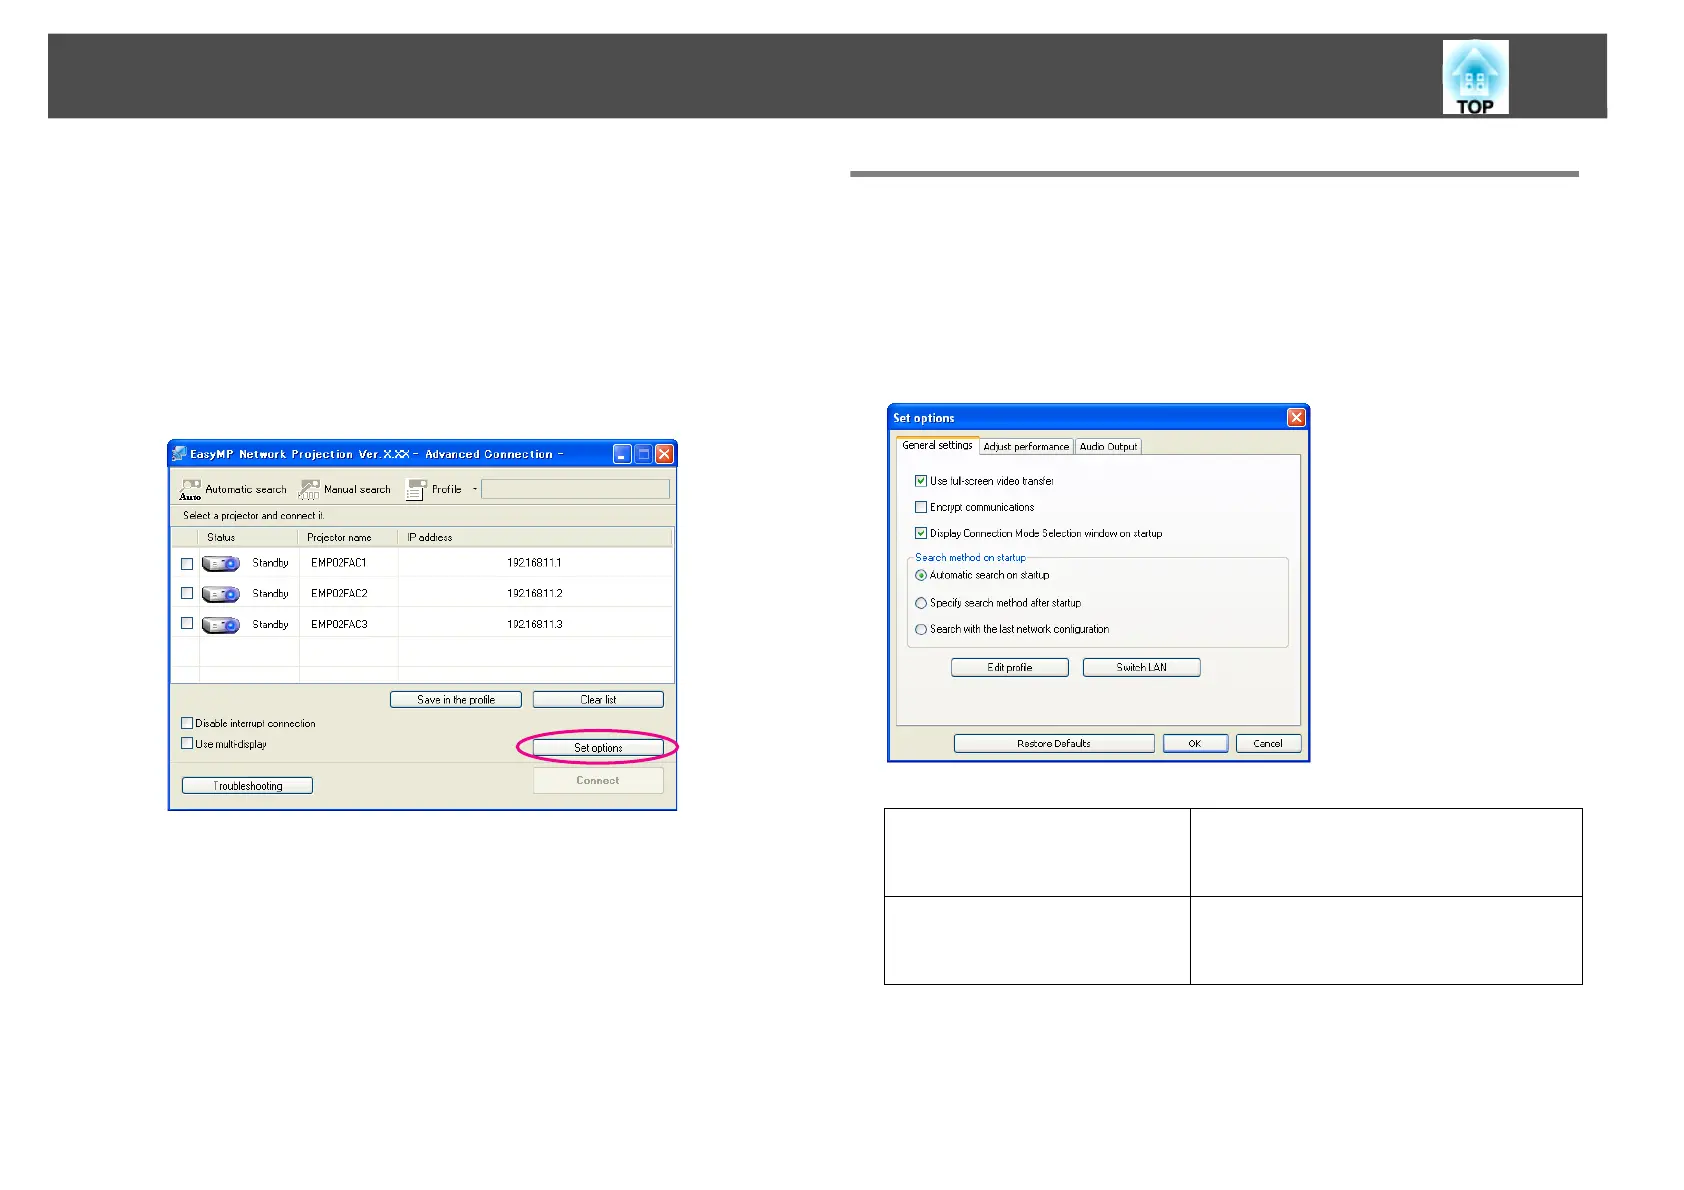The height and width of the screenshot is (1190, 1684).
Task: Confirm with OK in Set options
Action: (1195, 743)
